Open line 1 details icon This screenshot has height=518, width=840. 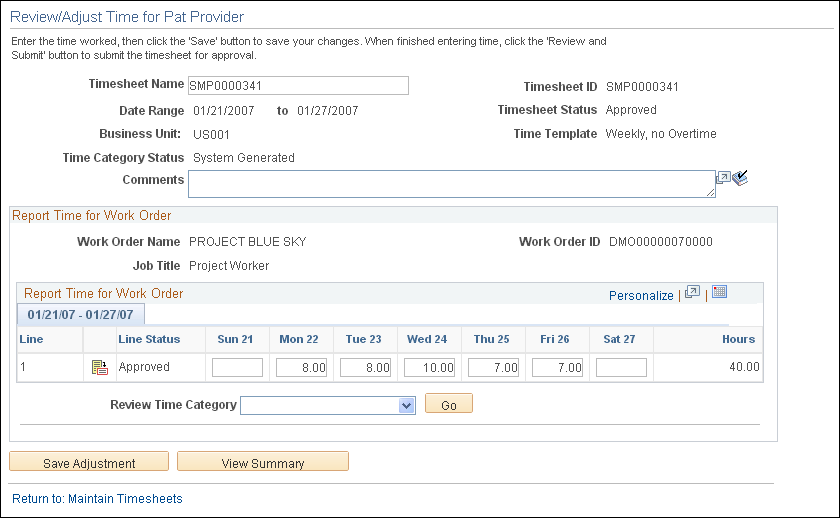(100, 367)
